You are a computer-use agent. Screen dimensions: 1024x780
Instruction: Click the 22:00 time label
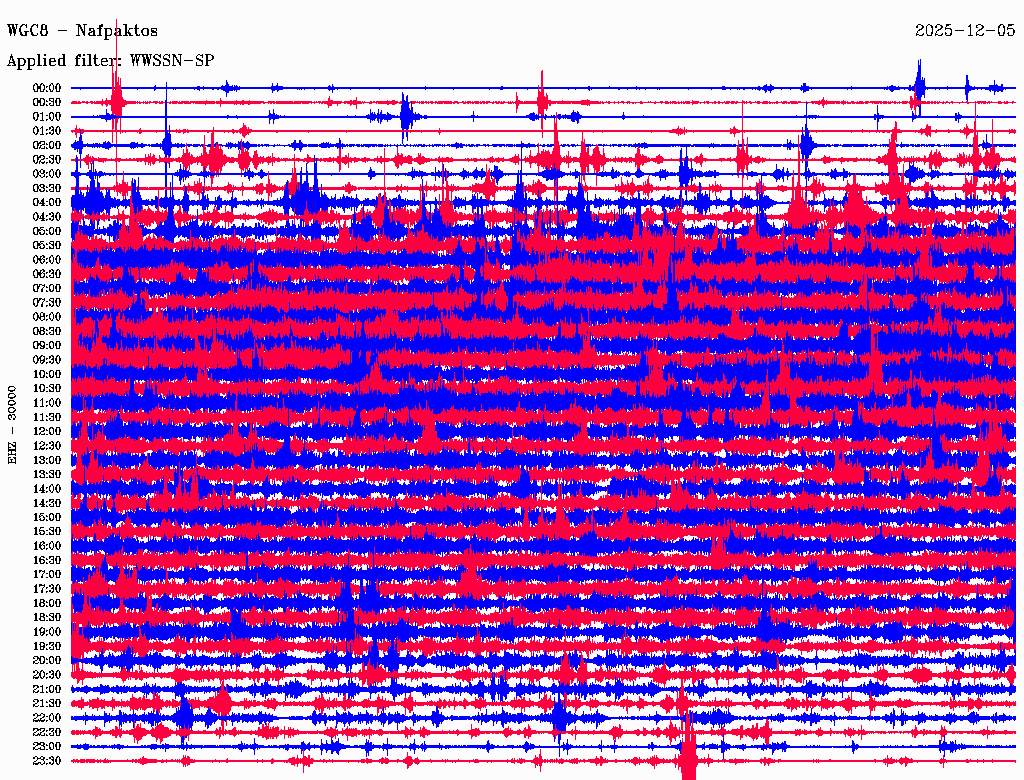(x=47, y=718)
